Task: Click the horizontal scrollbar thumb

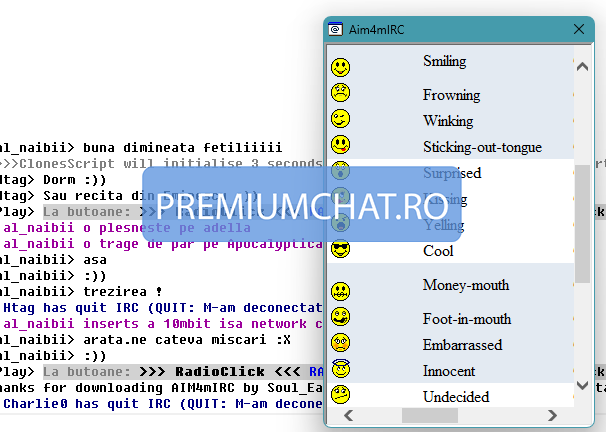Action: [x=430, y=416]
